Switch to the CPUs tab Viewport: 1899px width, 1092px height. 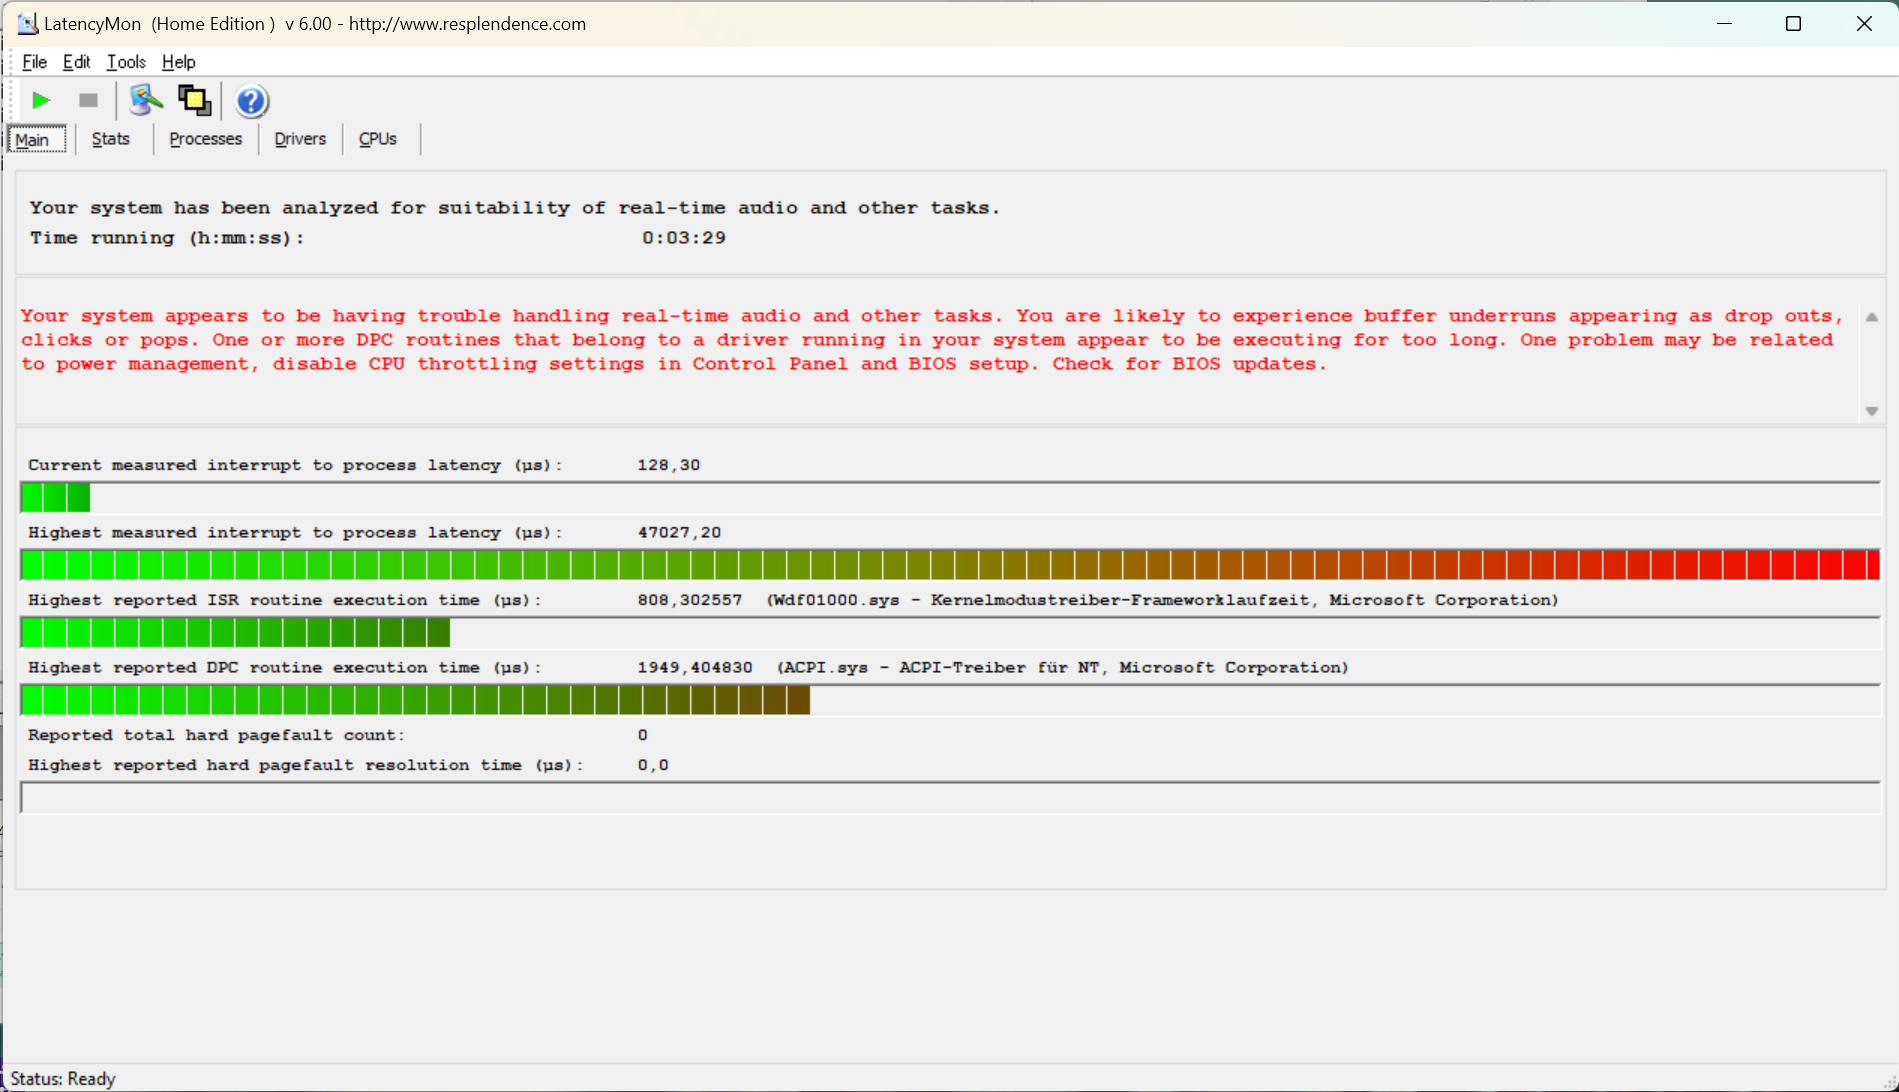point(378,139)
